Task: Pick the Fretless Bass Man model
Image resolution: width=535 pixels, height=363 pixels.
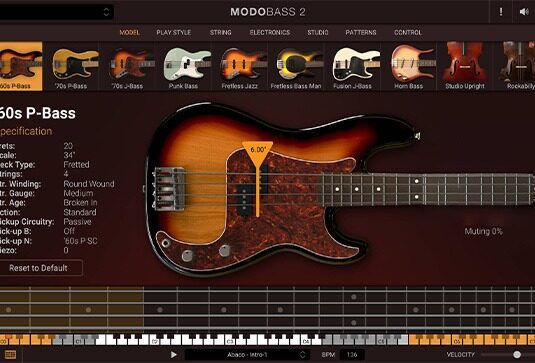Action: tap(296, 66)
